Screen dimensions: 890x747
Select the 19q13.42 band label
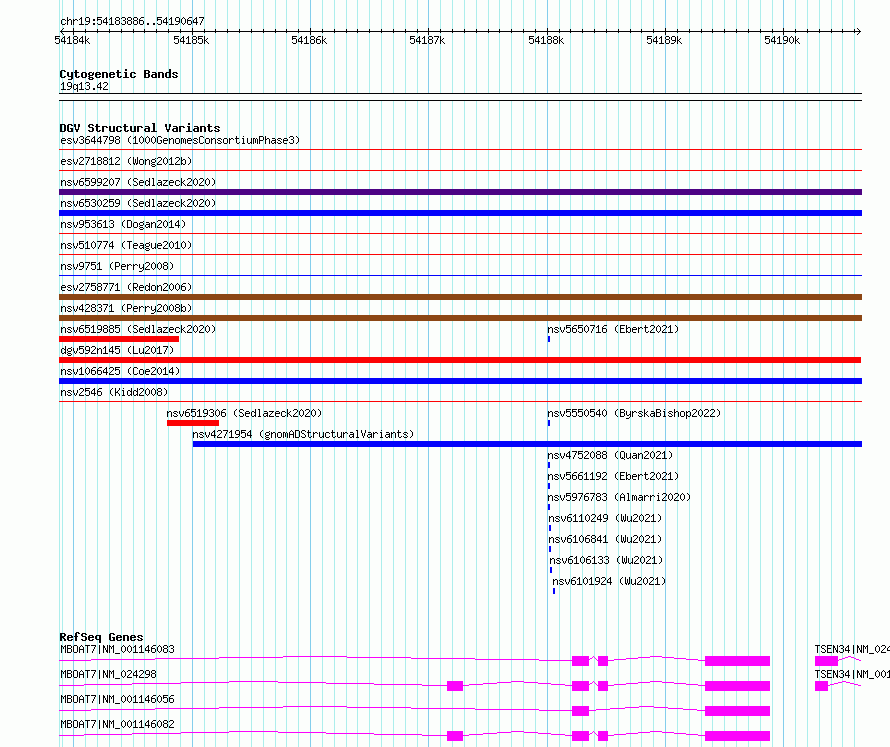pyautogui.click(x=84, y=86)
